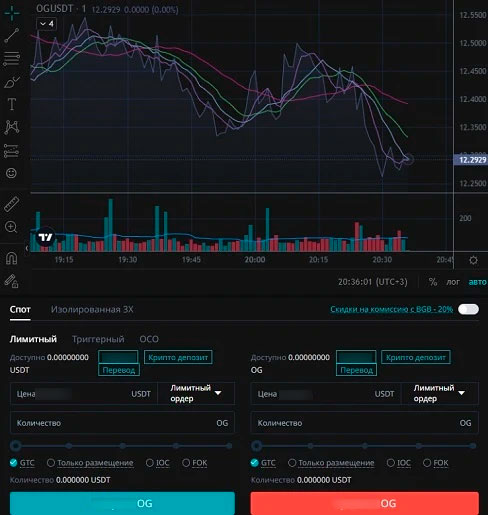Click the red sell OG button
This screenshot has height=515, width=488.
coord(365,503)
